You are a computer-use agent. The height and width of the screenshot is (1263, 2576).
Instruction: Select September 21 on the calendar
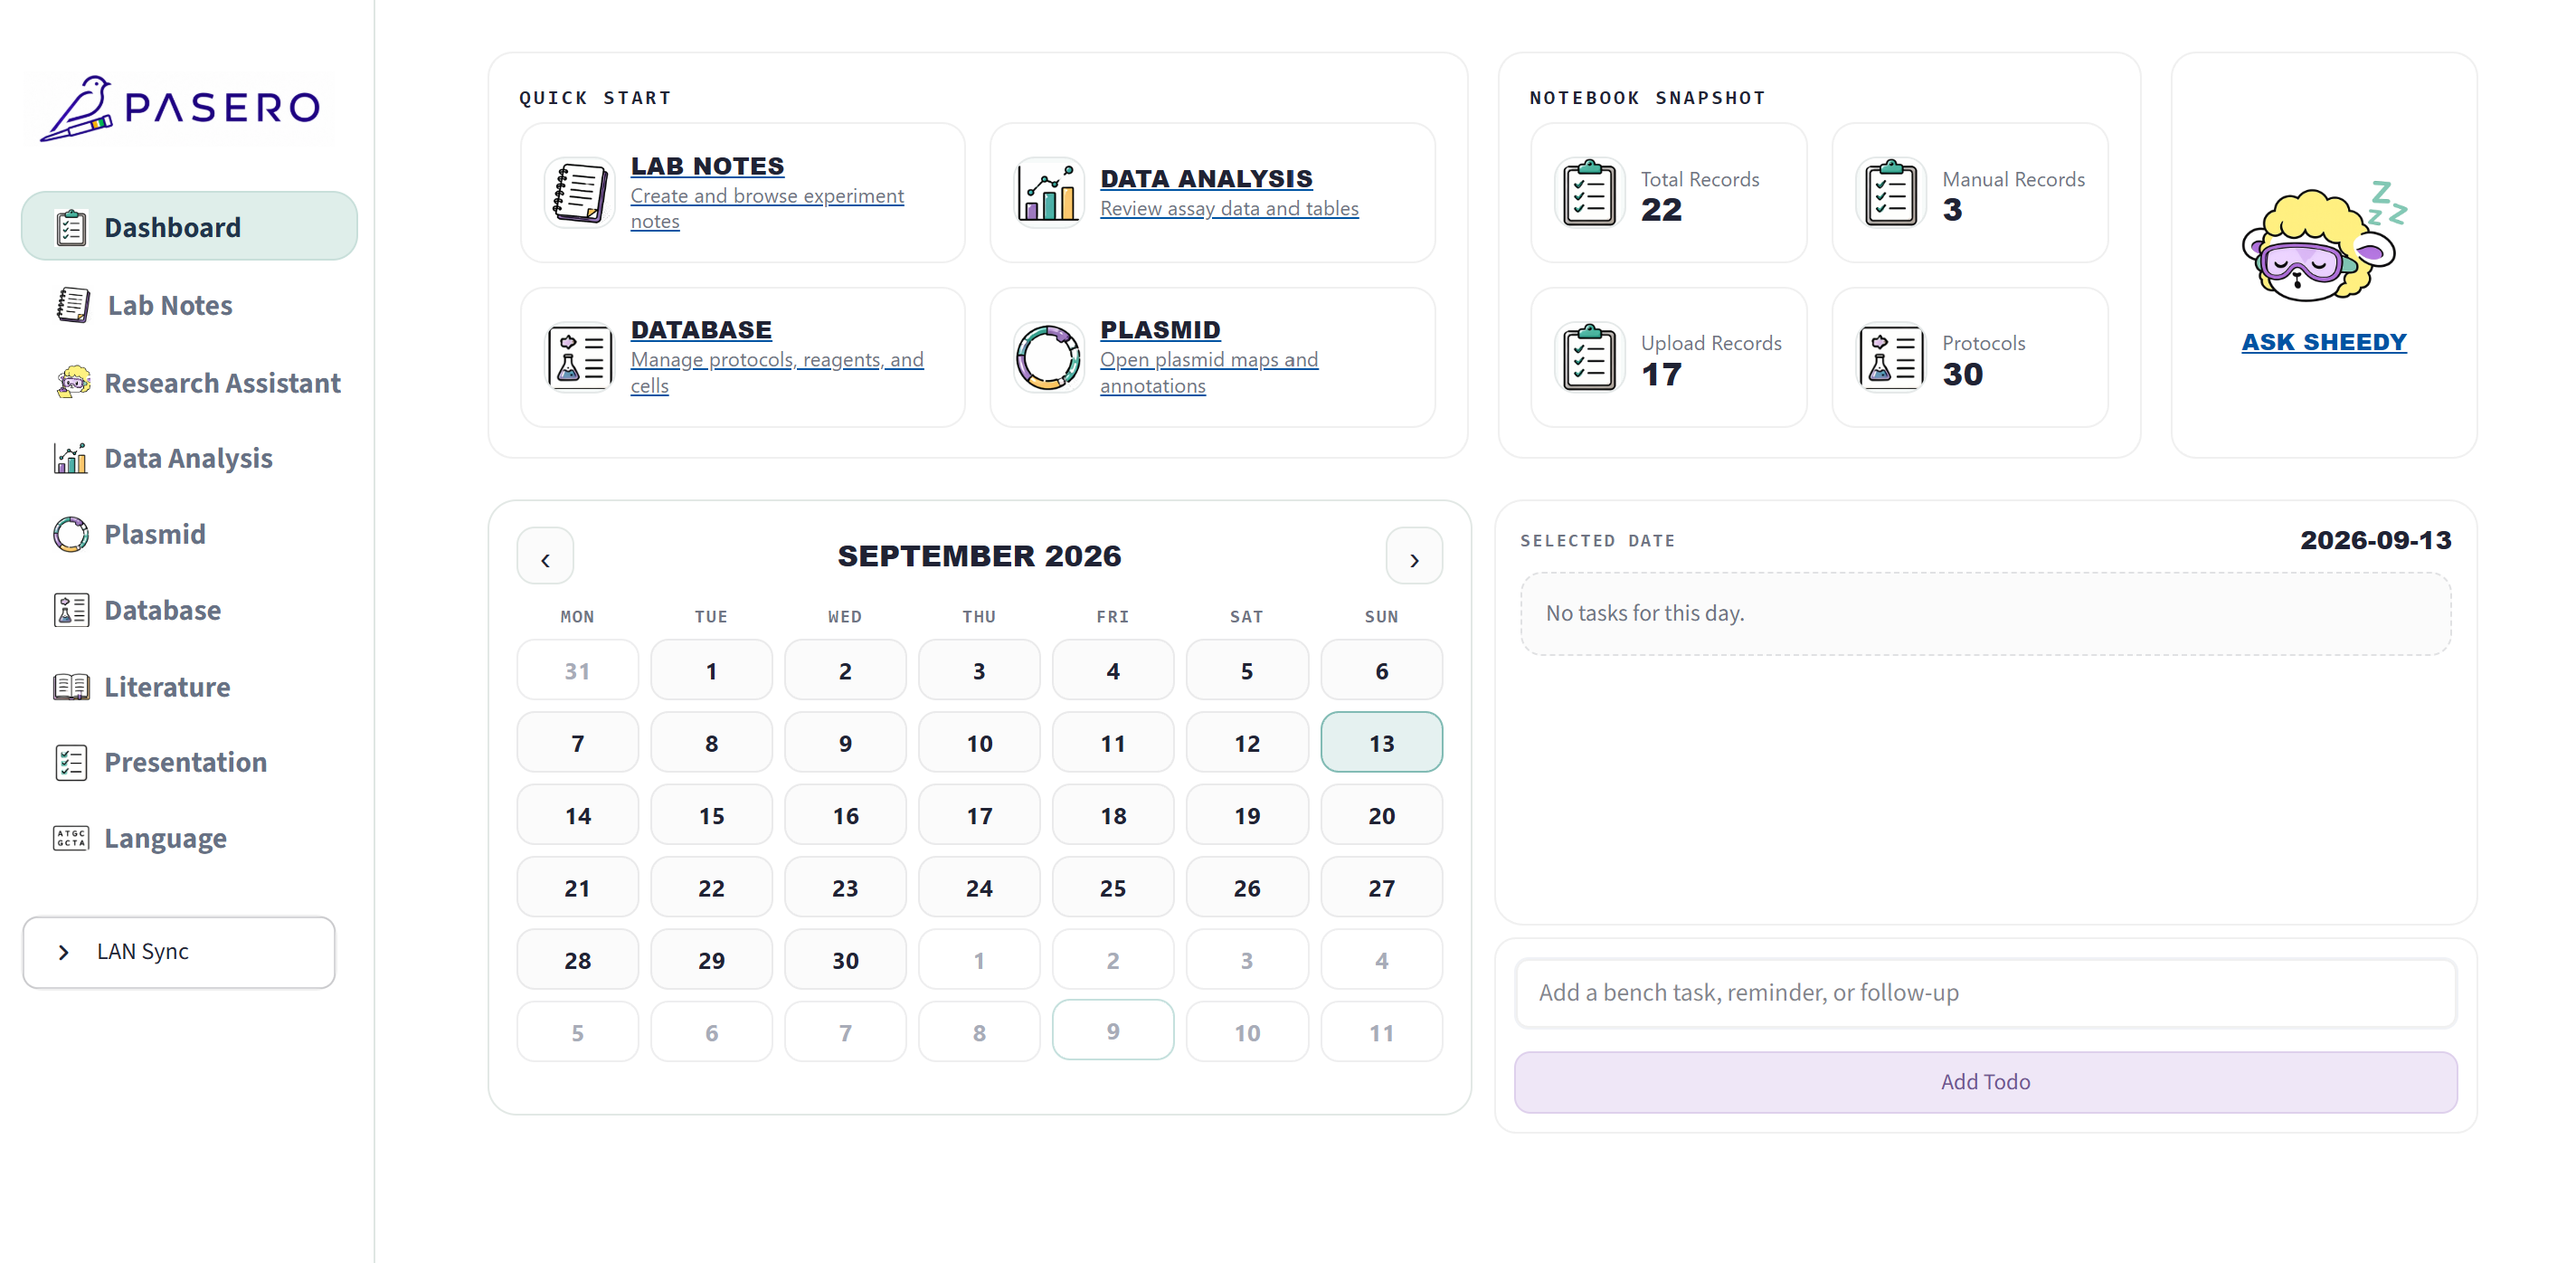click(x=577, y=888)
